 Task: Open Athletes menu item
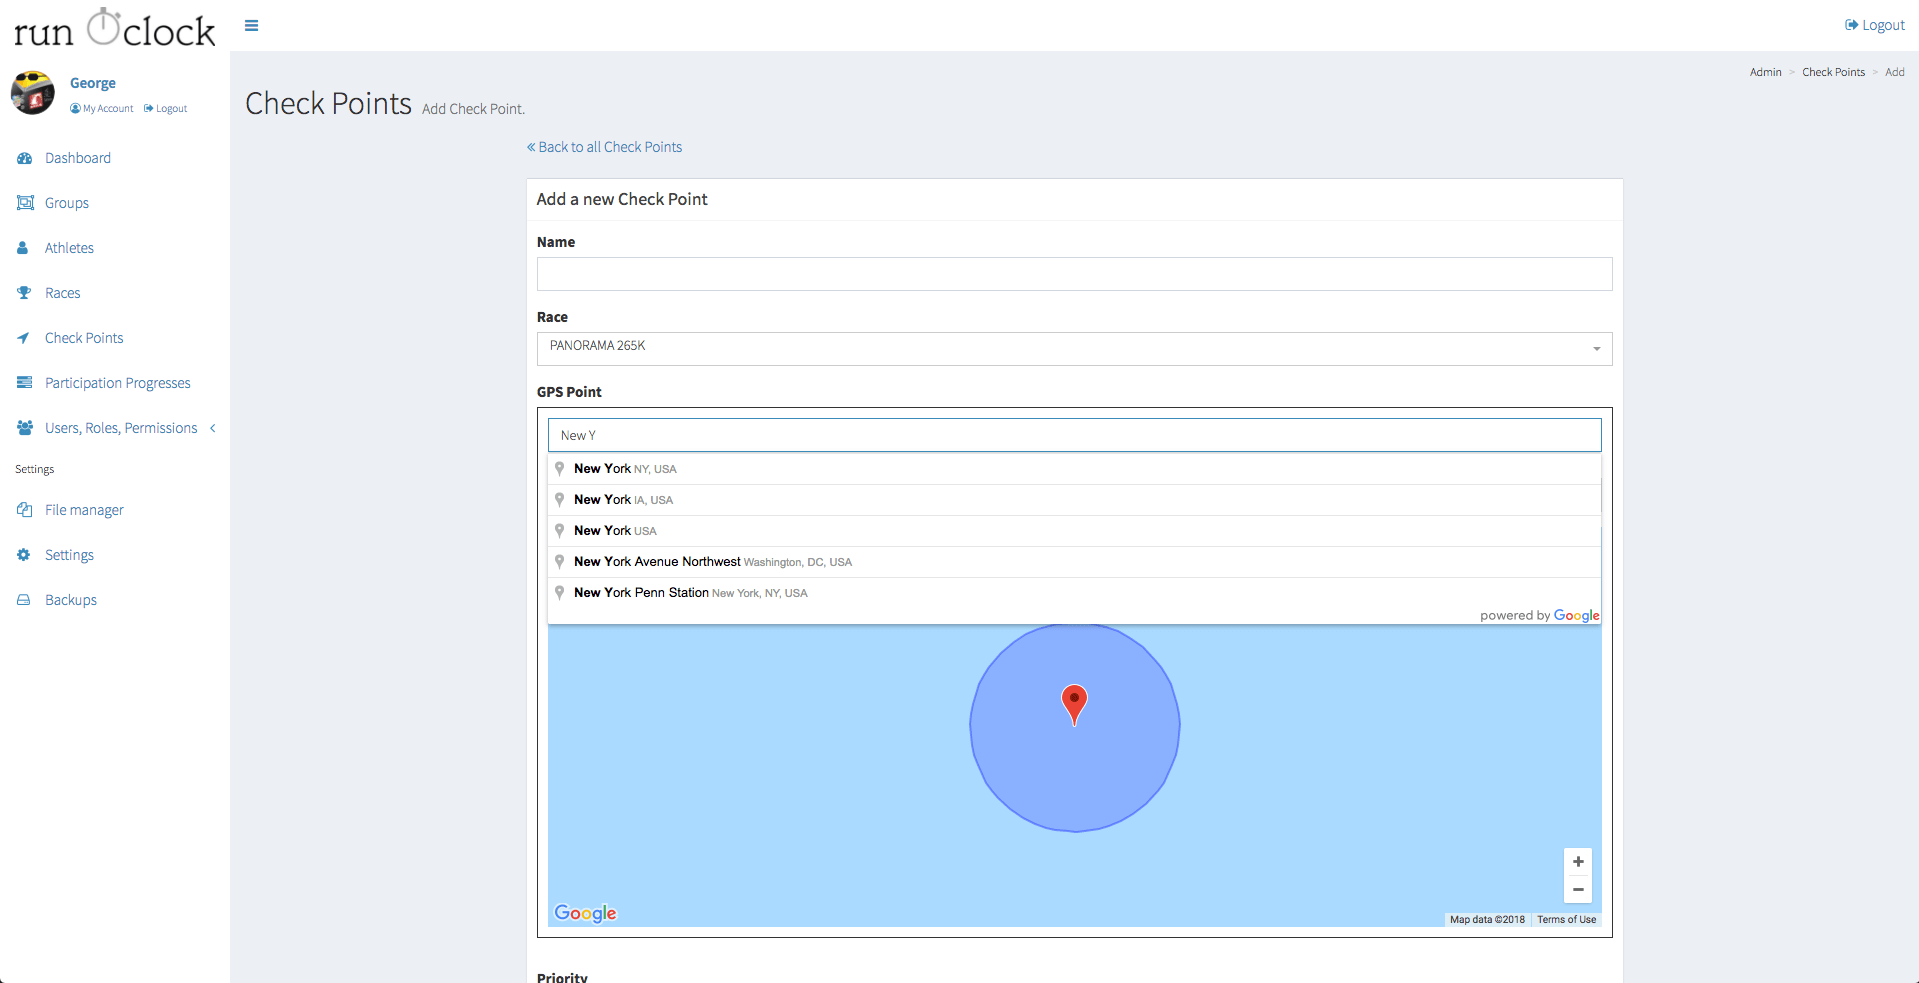pyautogui.click(x=69, y=248)
